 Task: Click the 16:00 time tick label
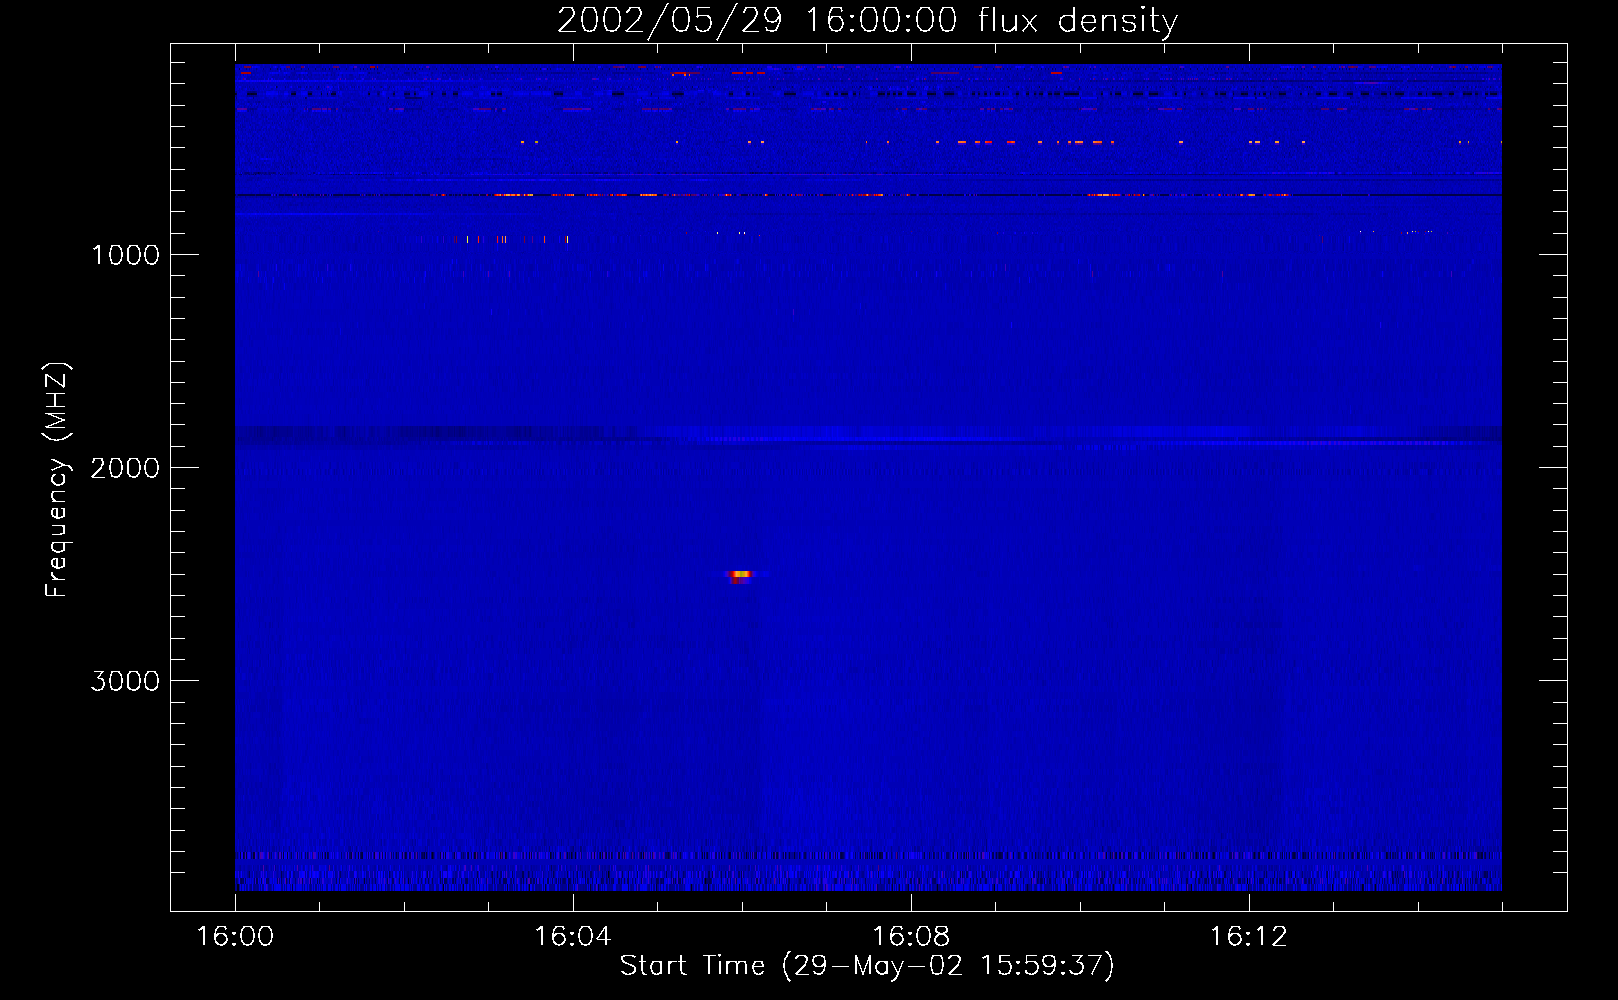[235, 937]
